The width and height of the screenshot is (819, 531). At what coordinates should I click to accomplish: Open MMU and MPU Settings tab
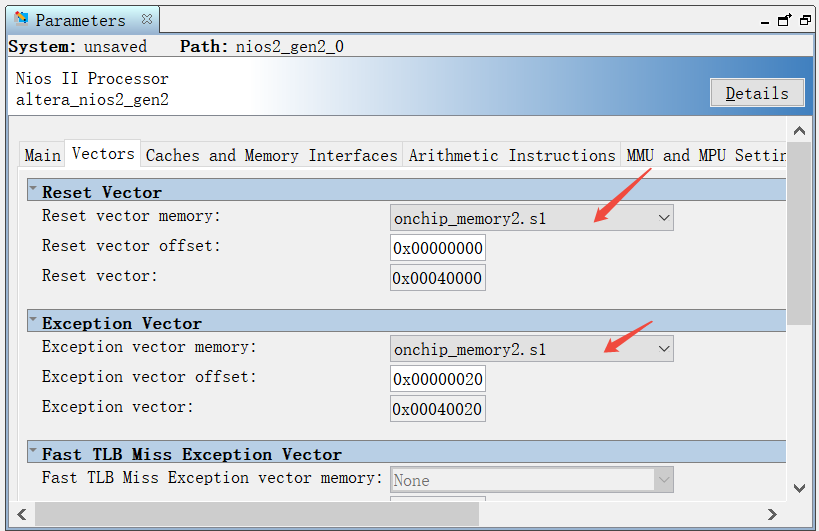(x=704, y=155)
